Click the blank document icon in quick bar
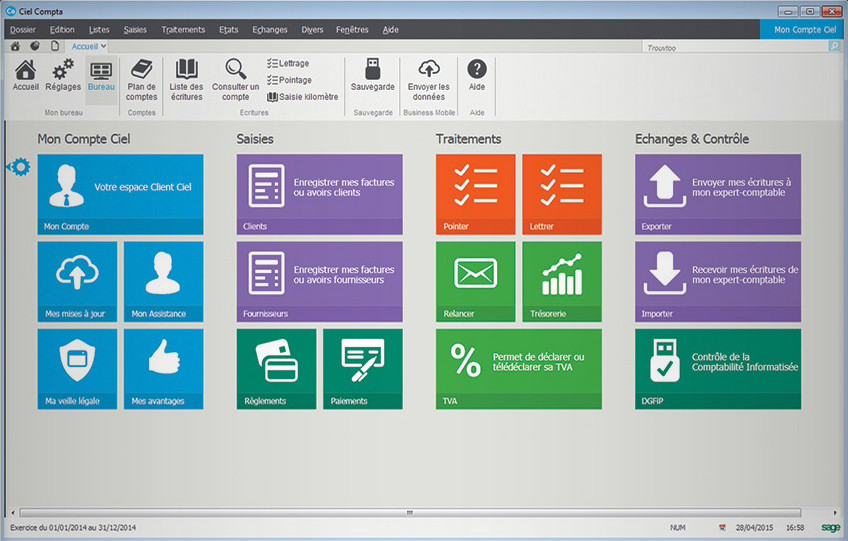Image resolution: width=848 pixels, height=541 pixels. (x=55, y=47)
